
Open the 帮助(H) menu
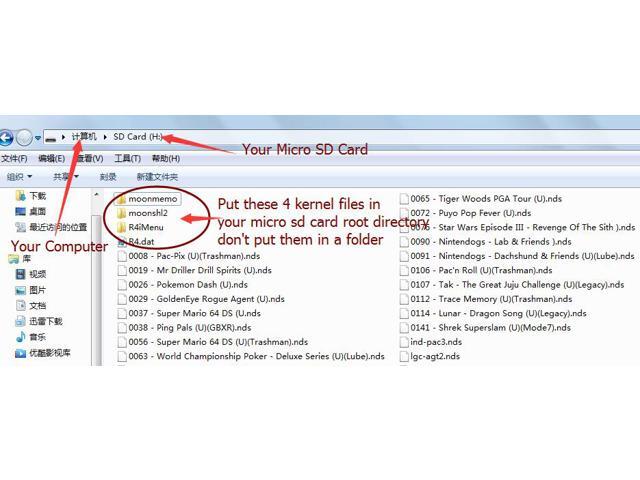point(166,158)
